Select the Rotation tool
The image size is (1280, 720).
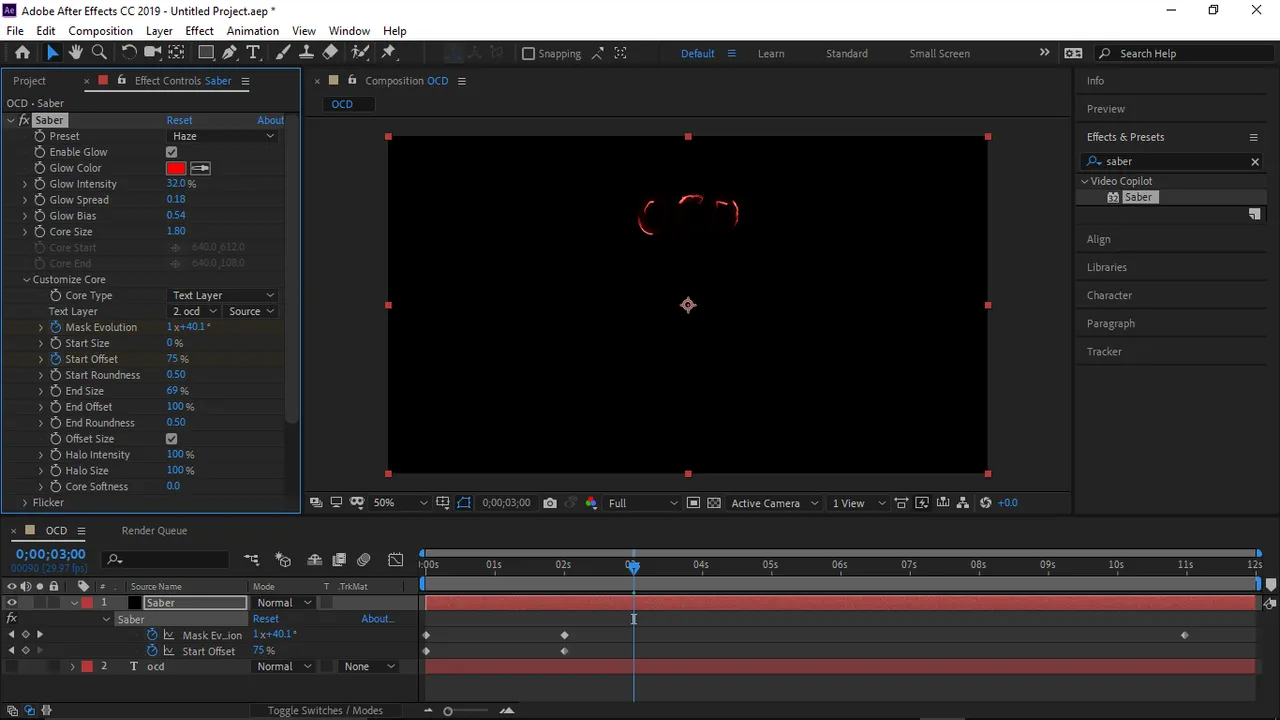129,53
